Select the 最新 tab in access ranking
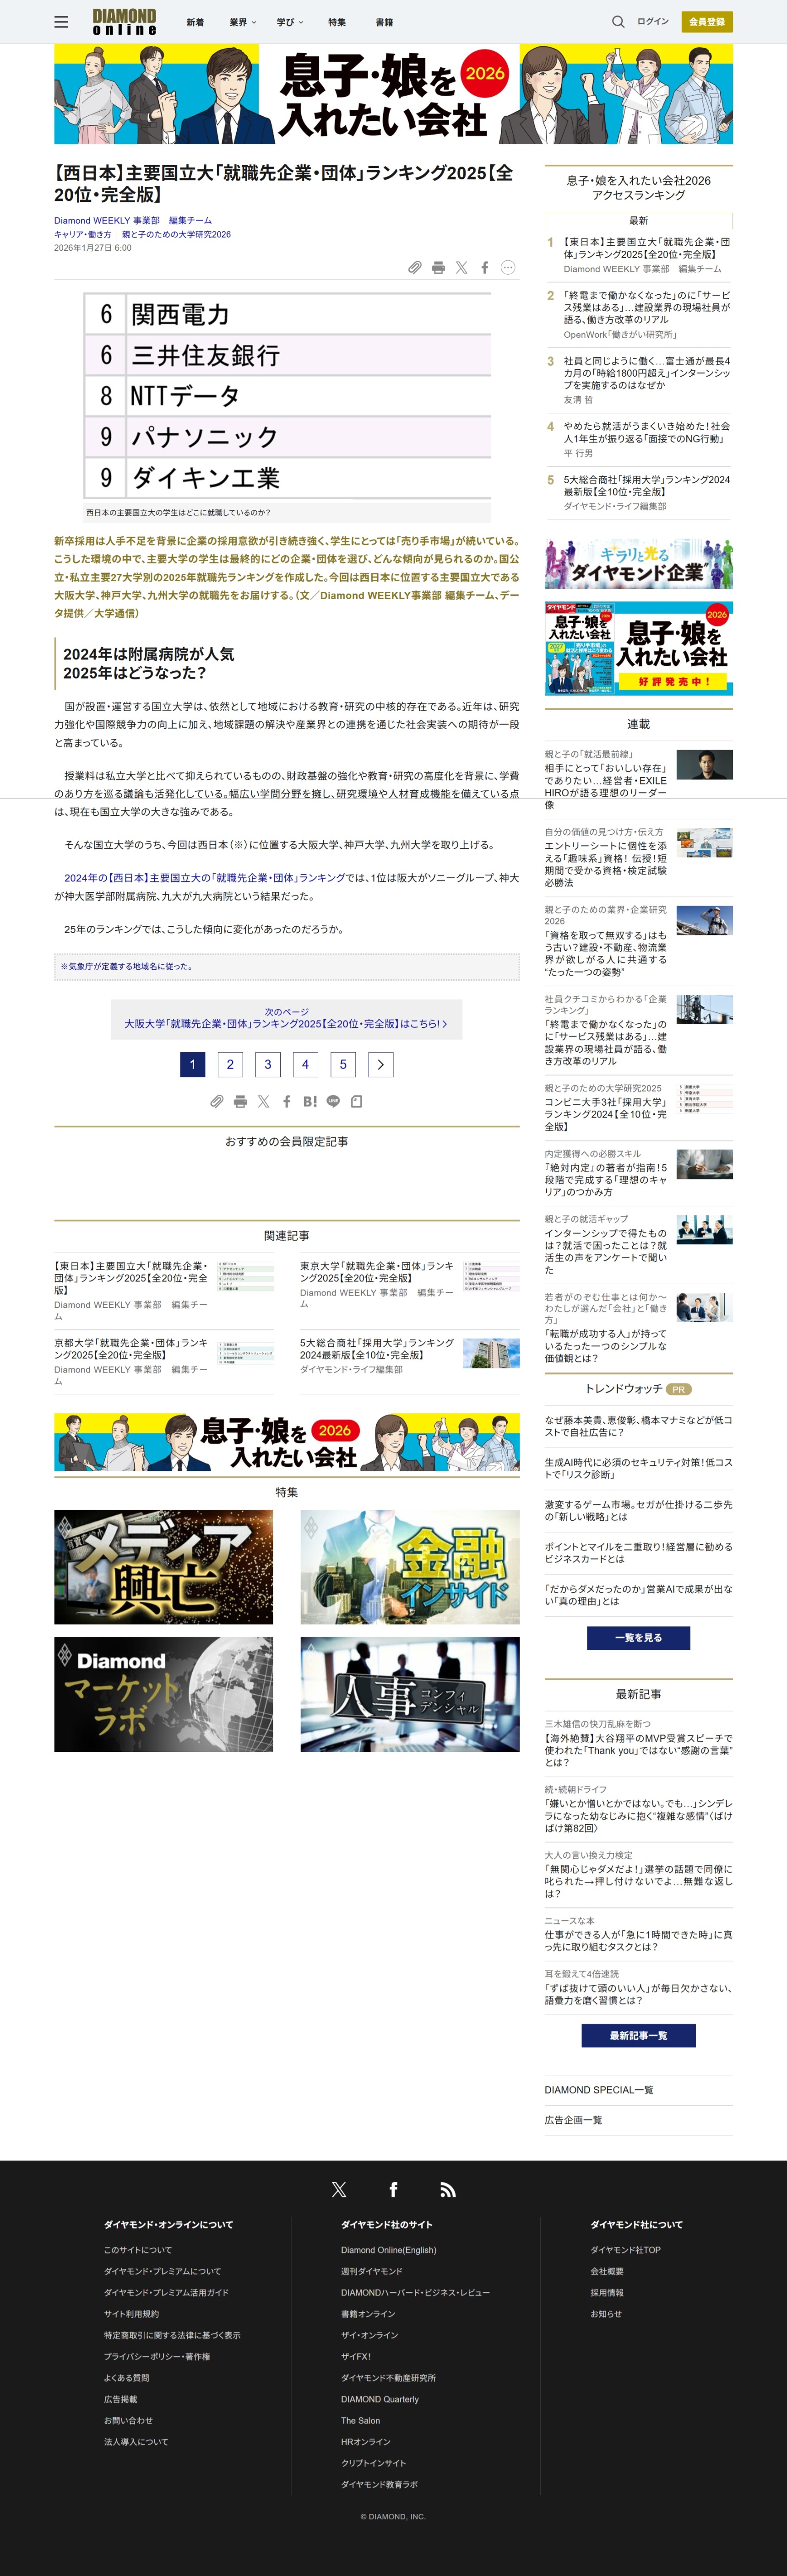This screenshot has width=787, height=2576. coord(638,221)
